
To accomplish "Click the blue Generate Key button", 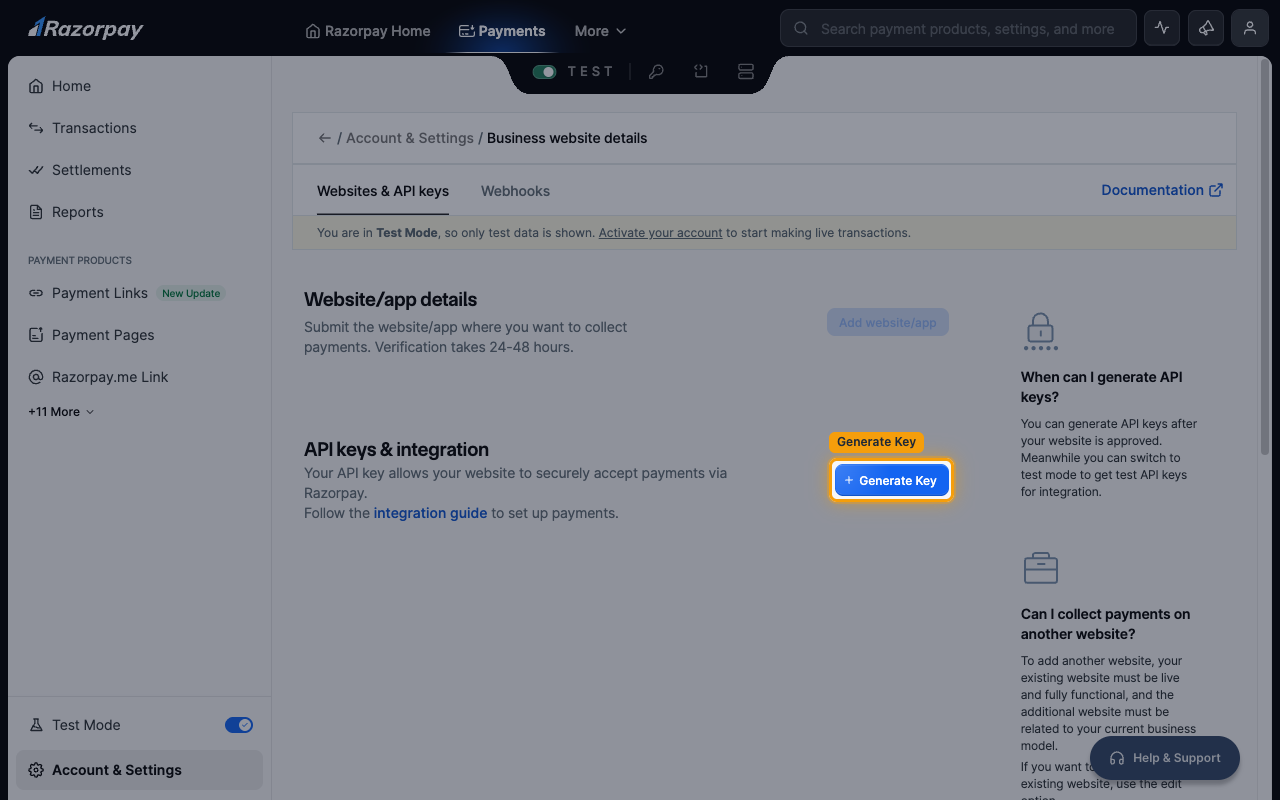I will point(891,481).
